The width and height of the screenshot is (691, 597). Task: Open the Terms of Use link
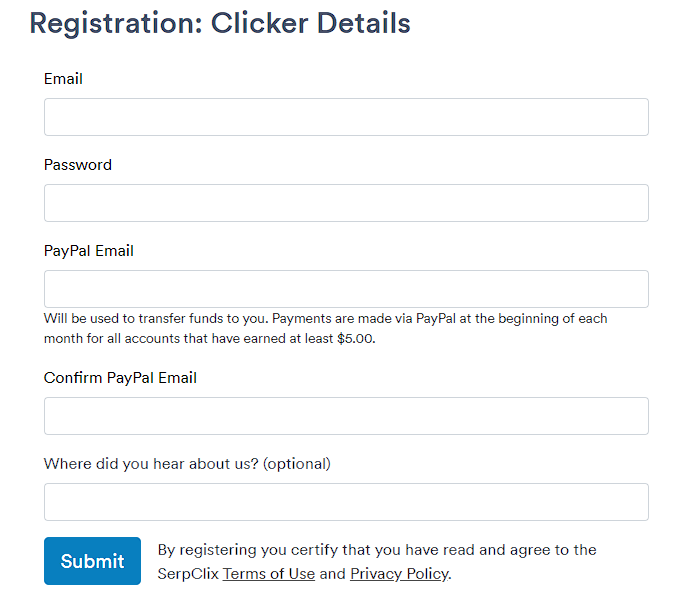268,574
